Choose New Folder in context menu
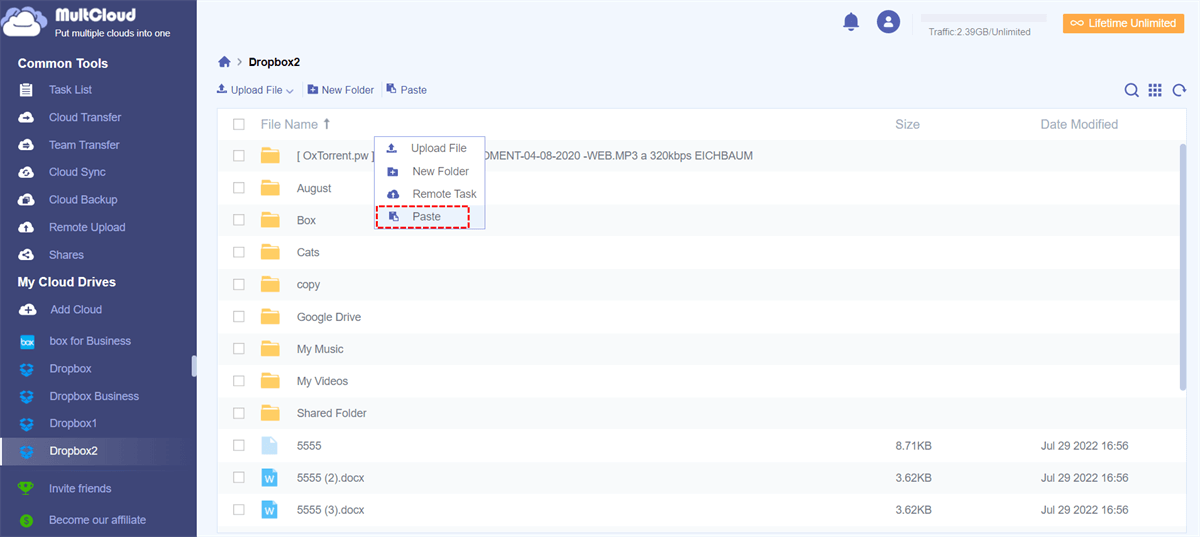 (x=429, y=171)
